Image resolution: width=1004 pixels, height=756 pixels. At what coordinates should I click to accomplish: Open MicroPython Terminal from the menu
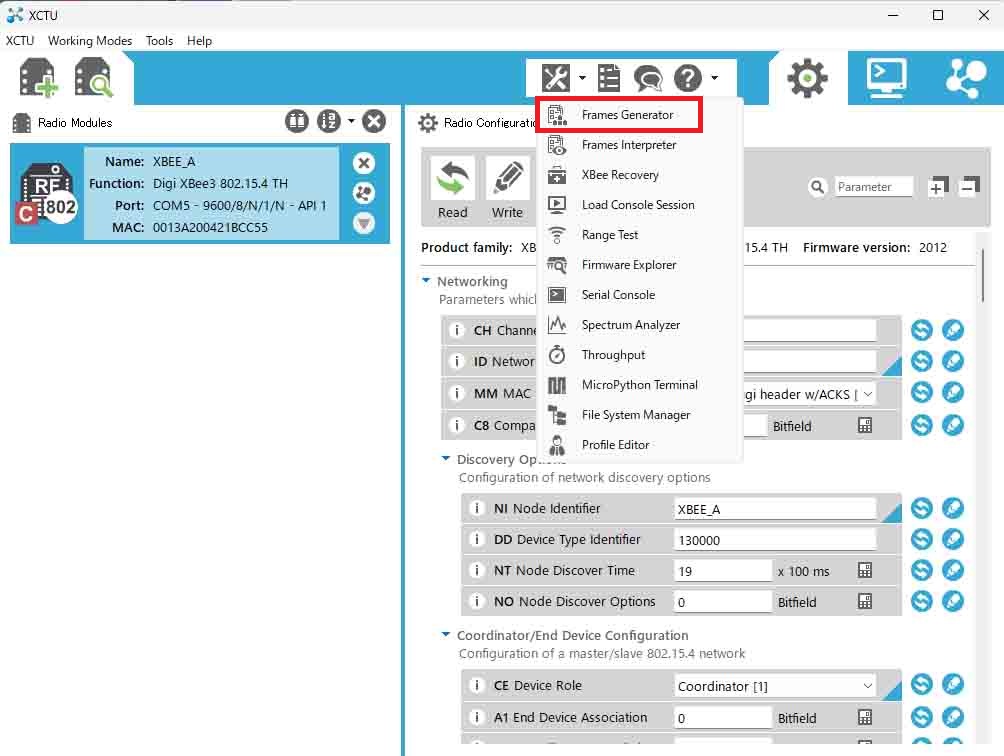[639, 385]
